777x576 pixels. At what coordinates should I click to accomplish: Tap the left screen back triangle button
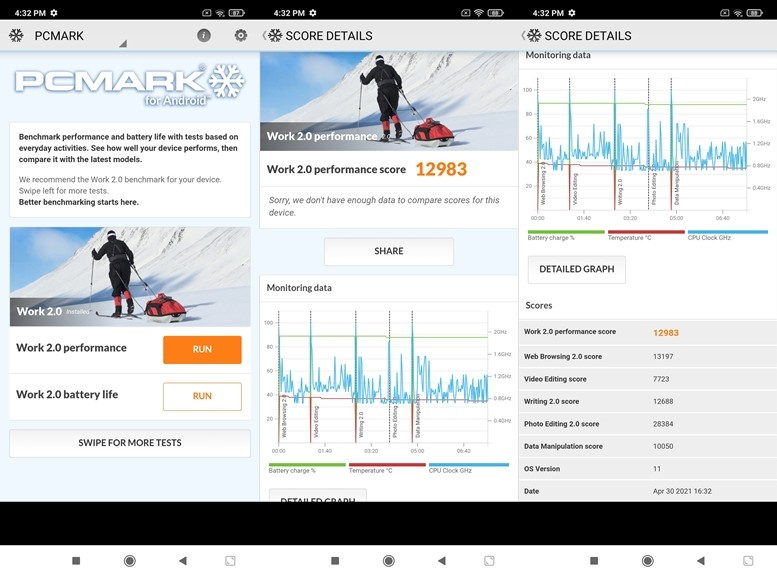(x=183, y=561)
